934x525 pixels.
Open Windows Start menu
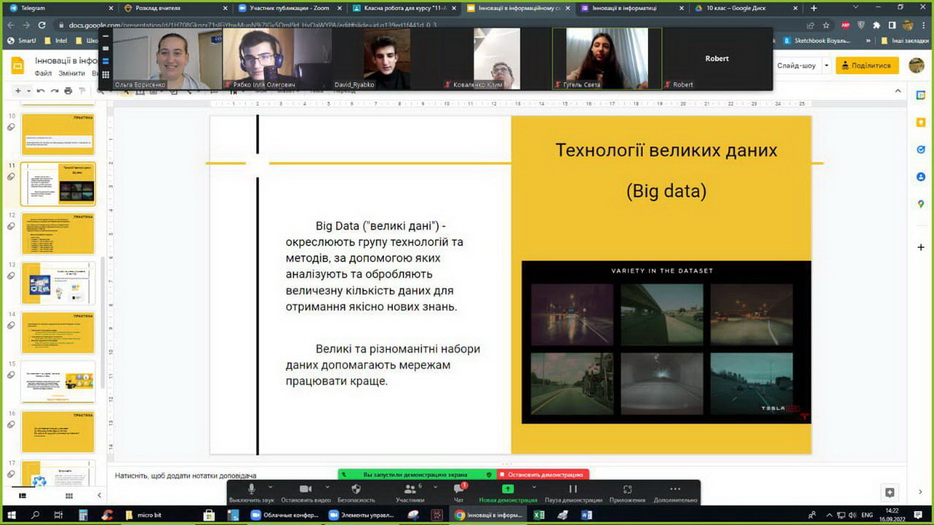[x=11, y=515]
